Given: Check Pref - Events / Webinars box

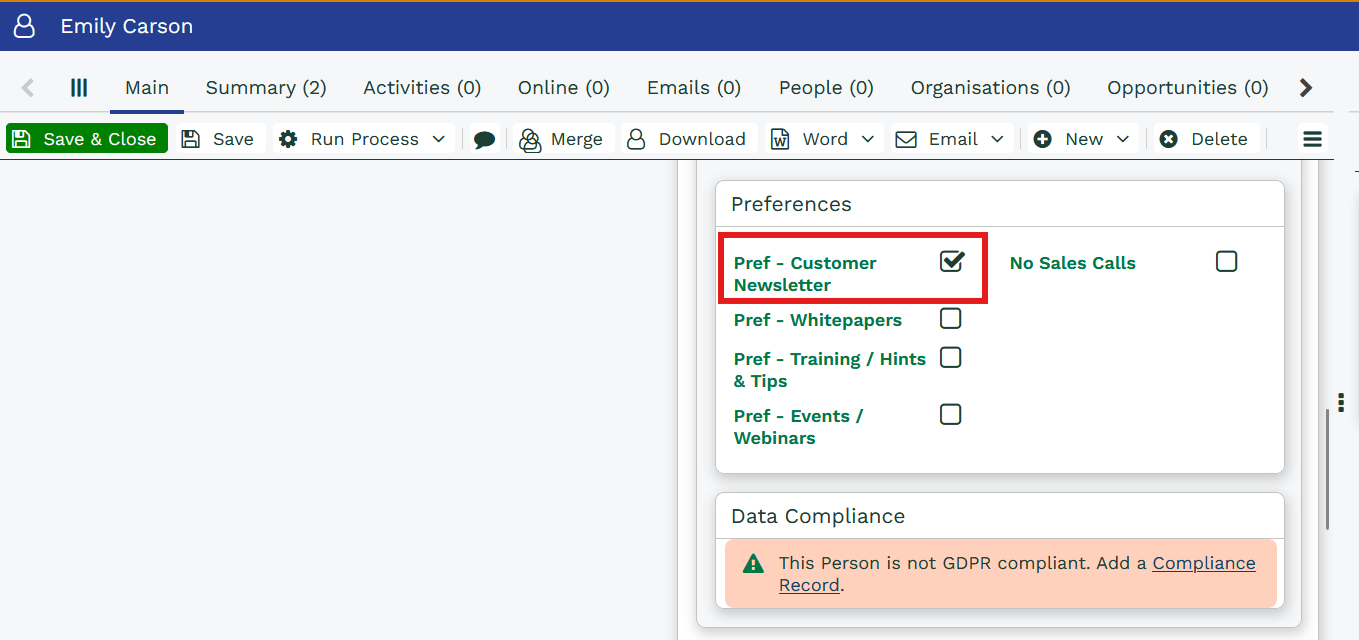Looking at the screenshot, I should tap(951, 415).
